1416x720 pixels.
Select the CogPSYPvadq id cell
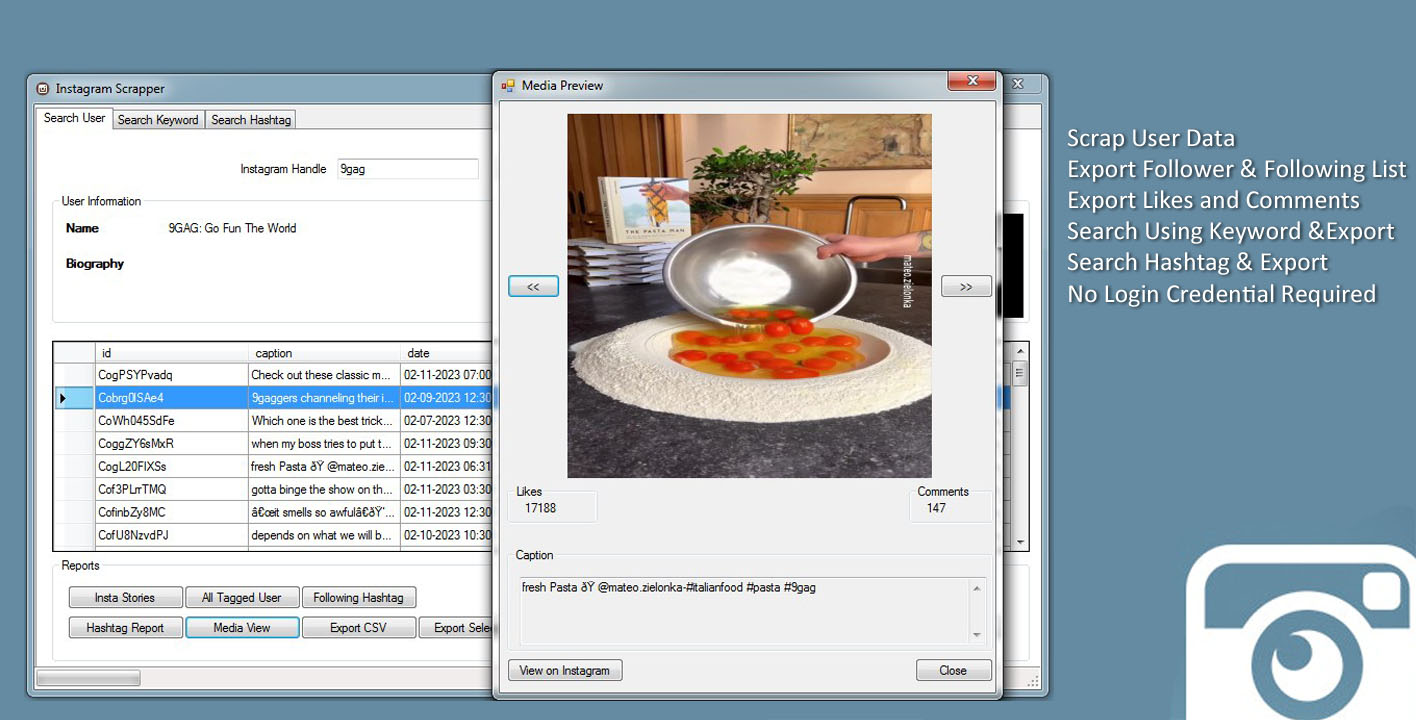pos(171,375)
